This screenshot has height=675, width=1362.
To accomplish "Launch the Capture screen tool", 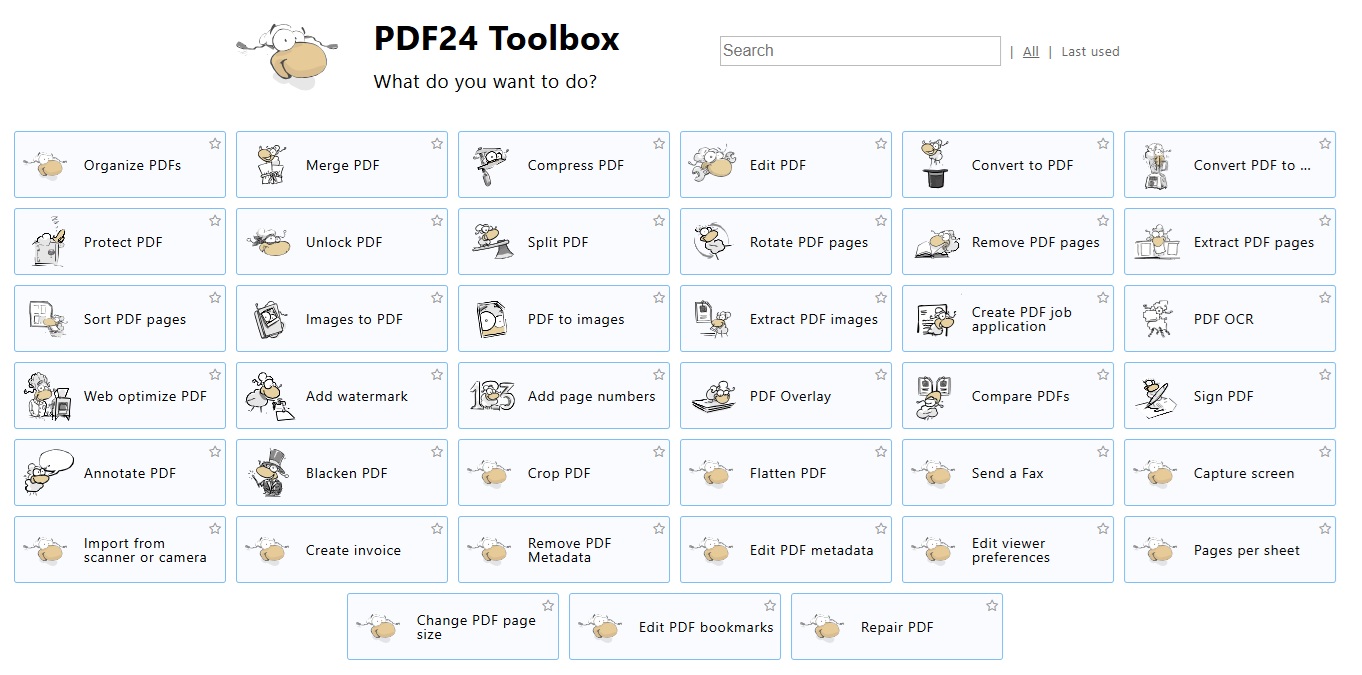I will (x=1243, y=473).
